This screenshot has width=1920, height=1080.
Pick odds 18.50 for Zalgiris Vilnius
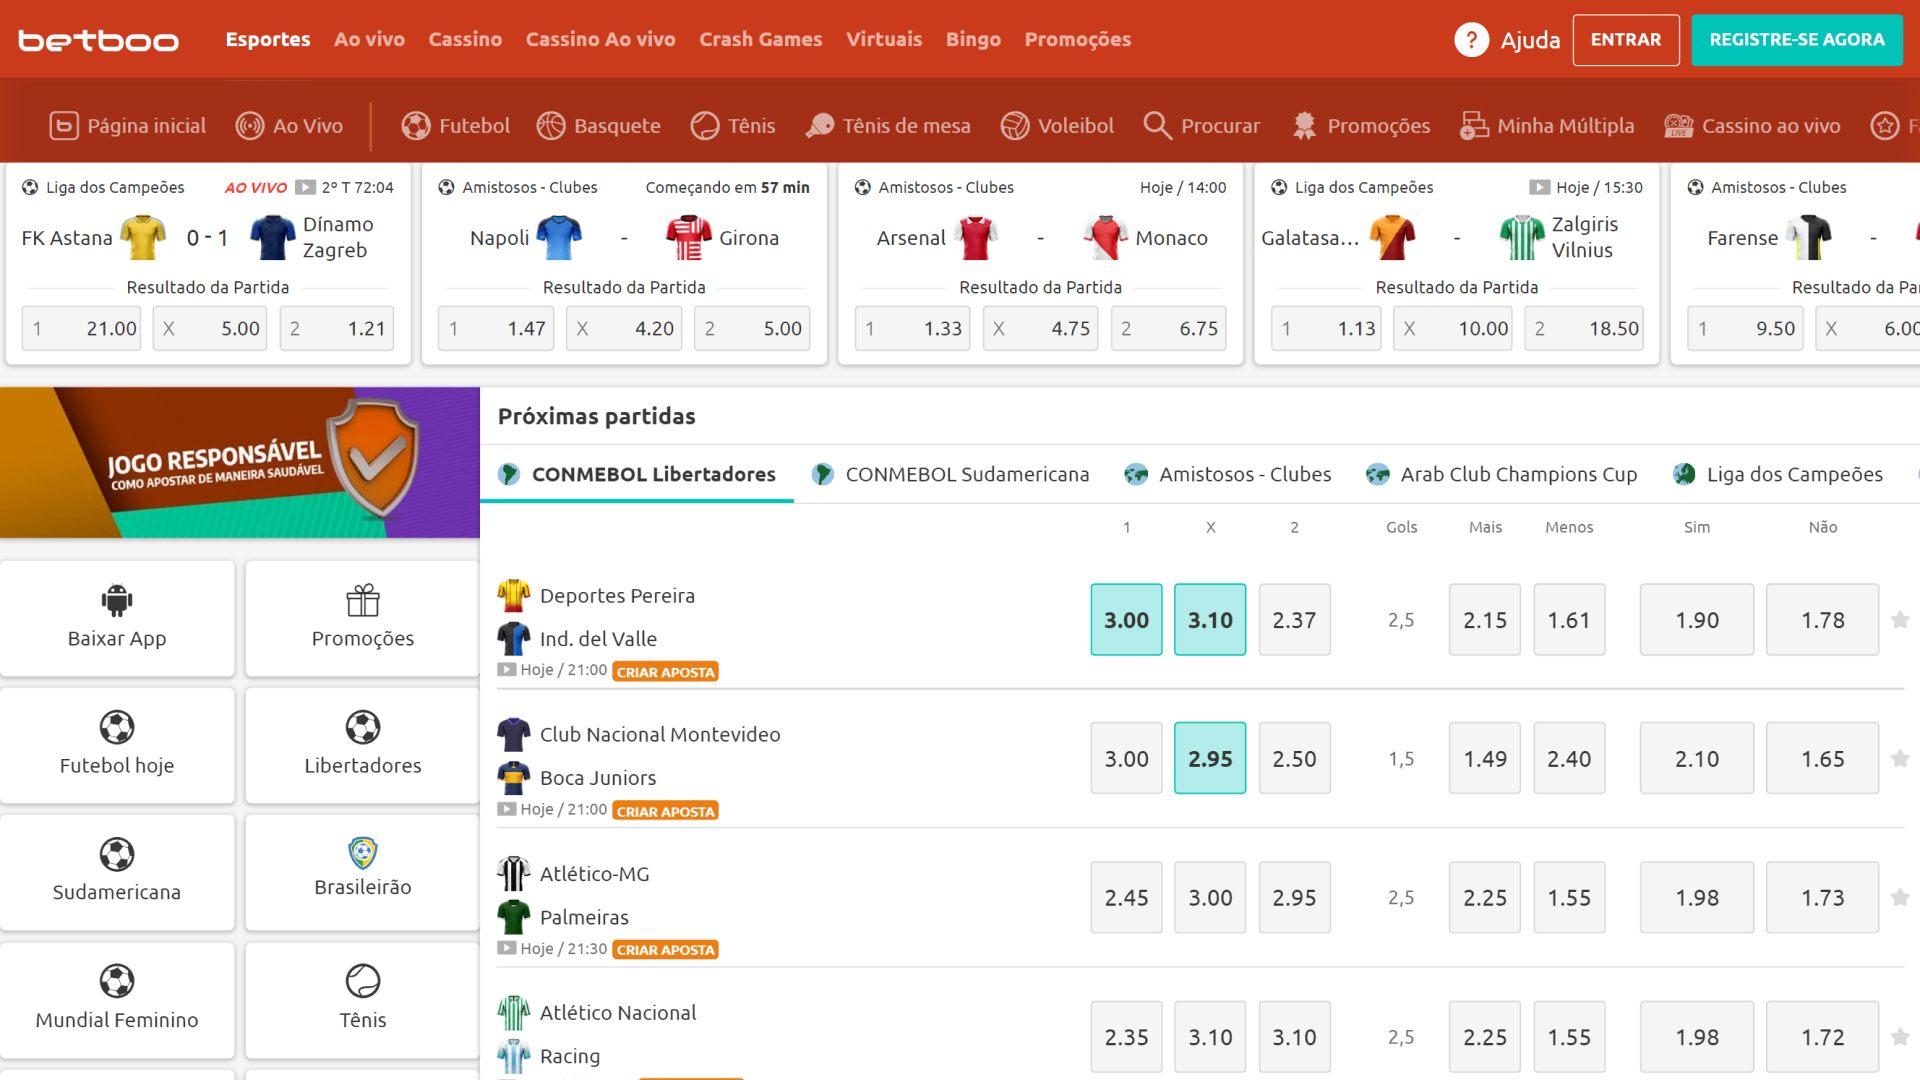click(x=1586, y=328)
